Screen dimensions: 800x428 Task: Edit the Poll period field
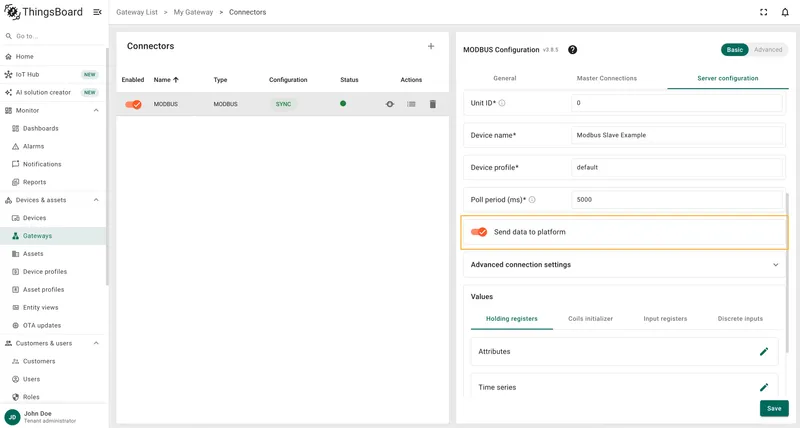pos(677,200)
